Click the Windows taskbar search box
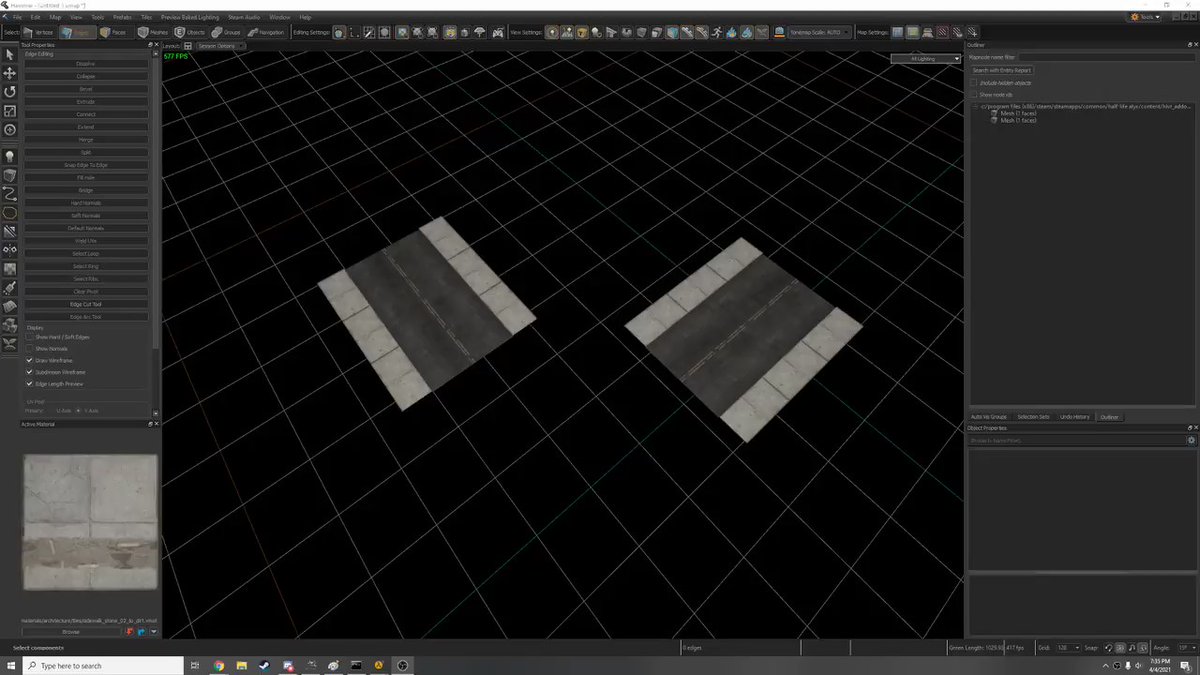This screenshot has height=675, width=1200. click(x=103, y=665)
